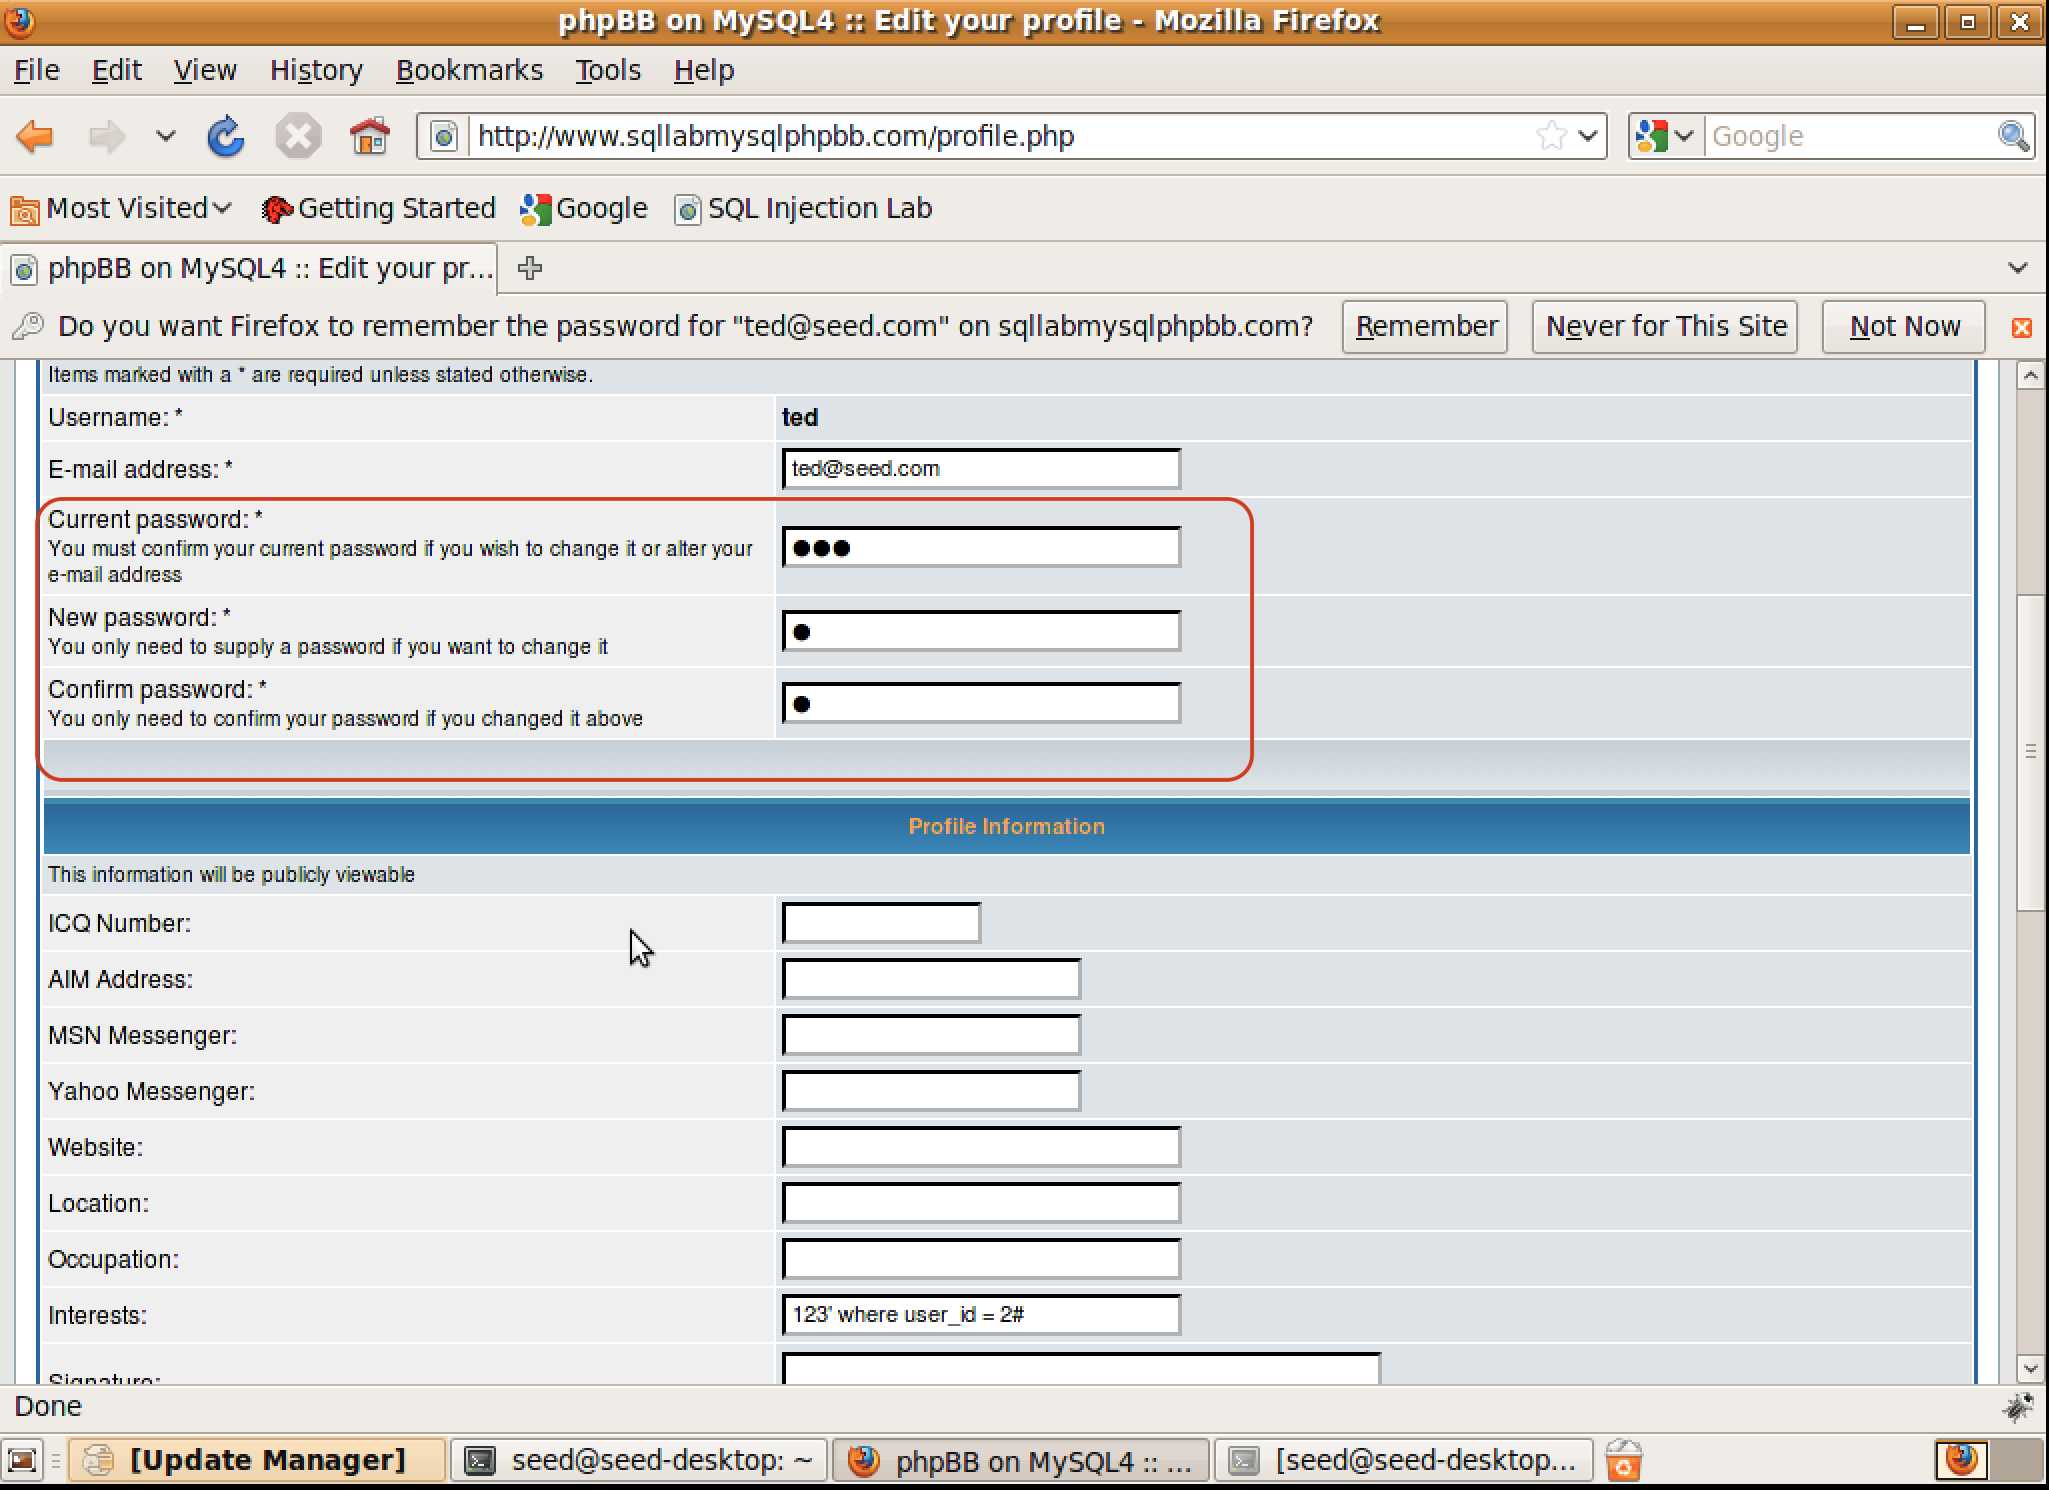Open the View menu

pyautogui.click(x=205, y=70)
